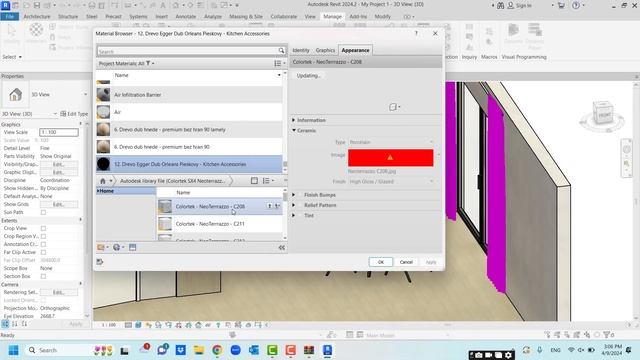Open the green Camtasia taskbar icon

click(x=272, y=350)
